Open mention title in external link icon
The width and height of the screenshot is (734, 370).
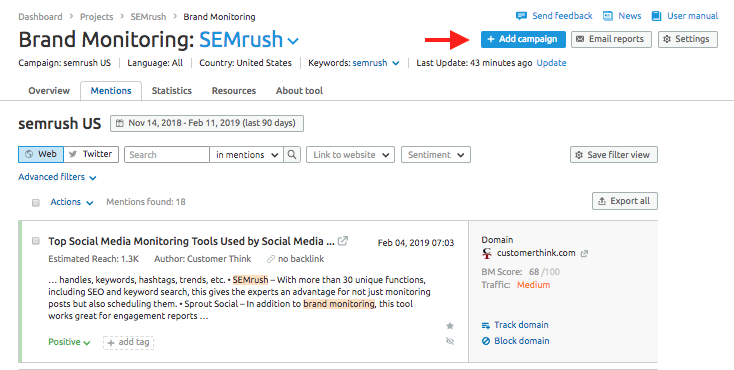(x=343, y=241)
